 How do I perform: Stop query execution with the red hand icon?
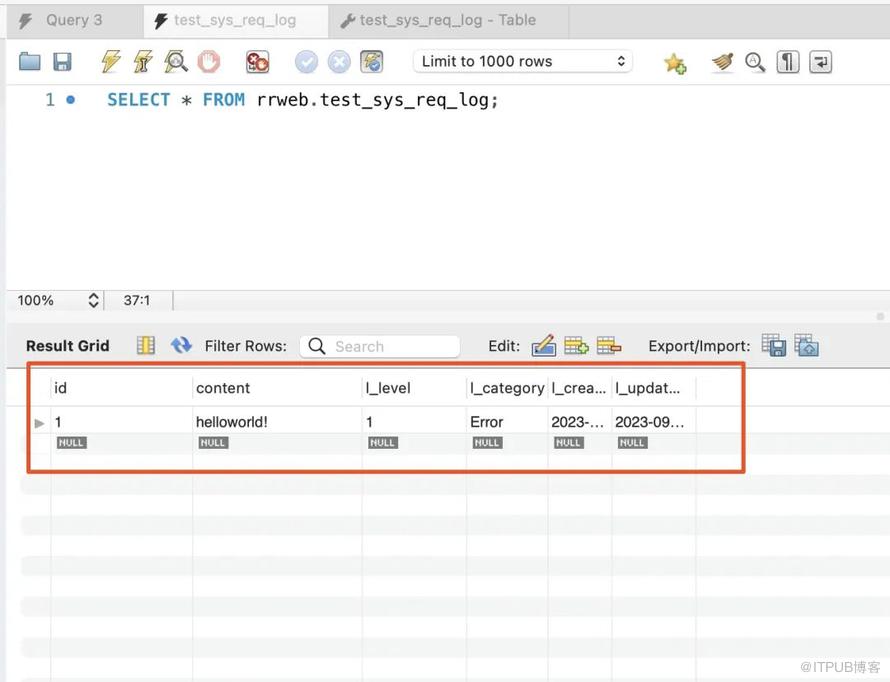(208, 62)
